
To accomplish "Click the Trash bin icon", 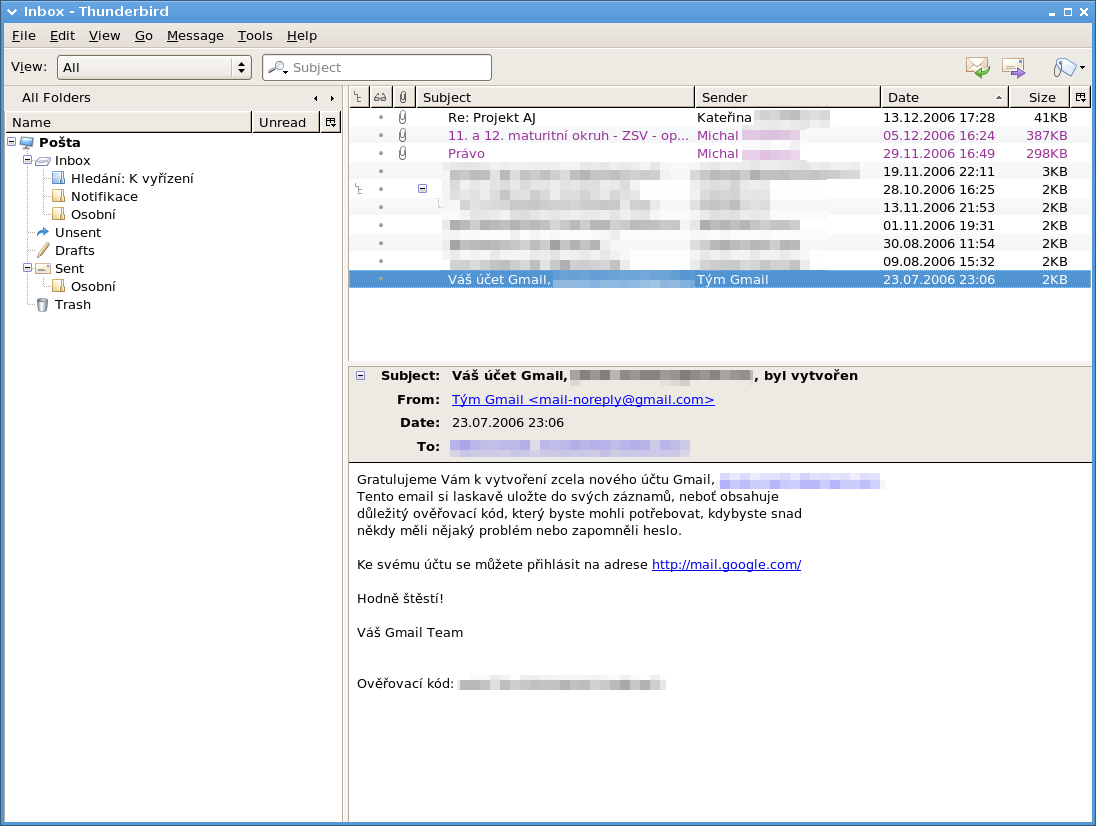I will click(43, 305).
